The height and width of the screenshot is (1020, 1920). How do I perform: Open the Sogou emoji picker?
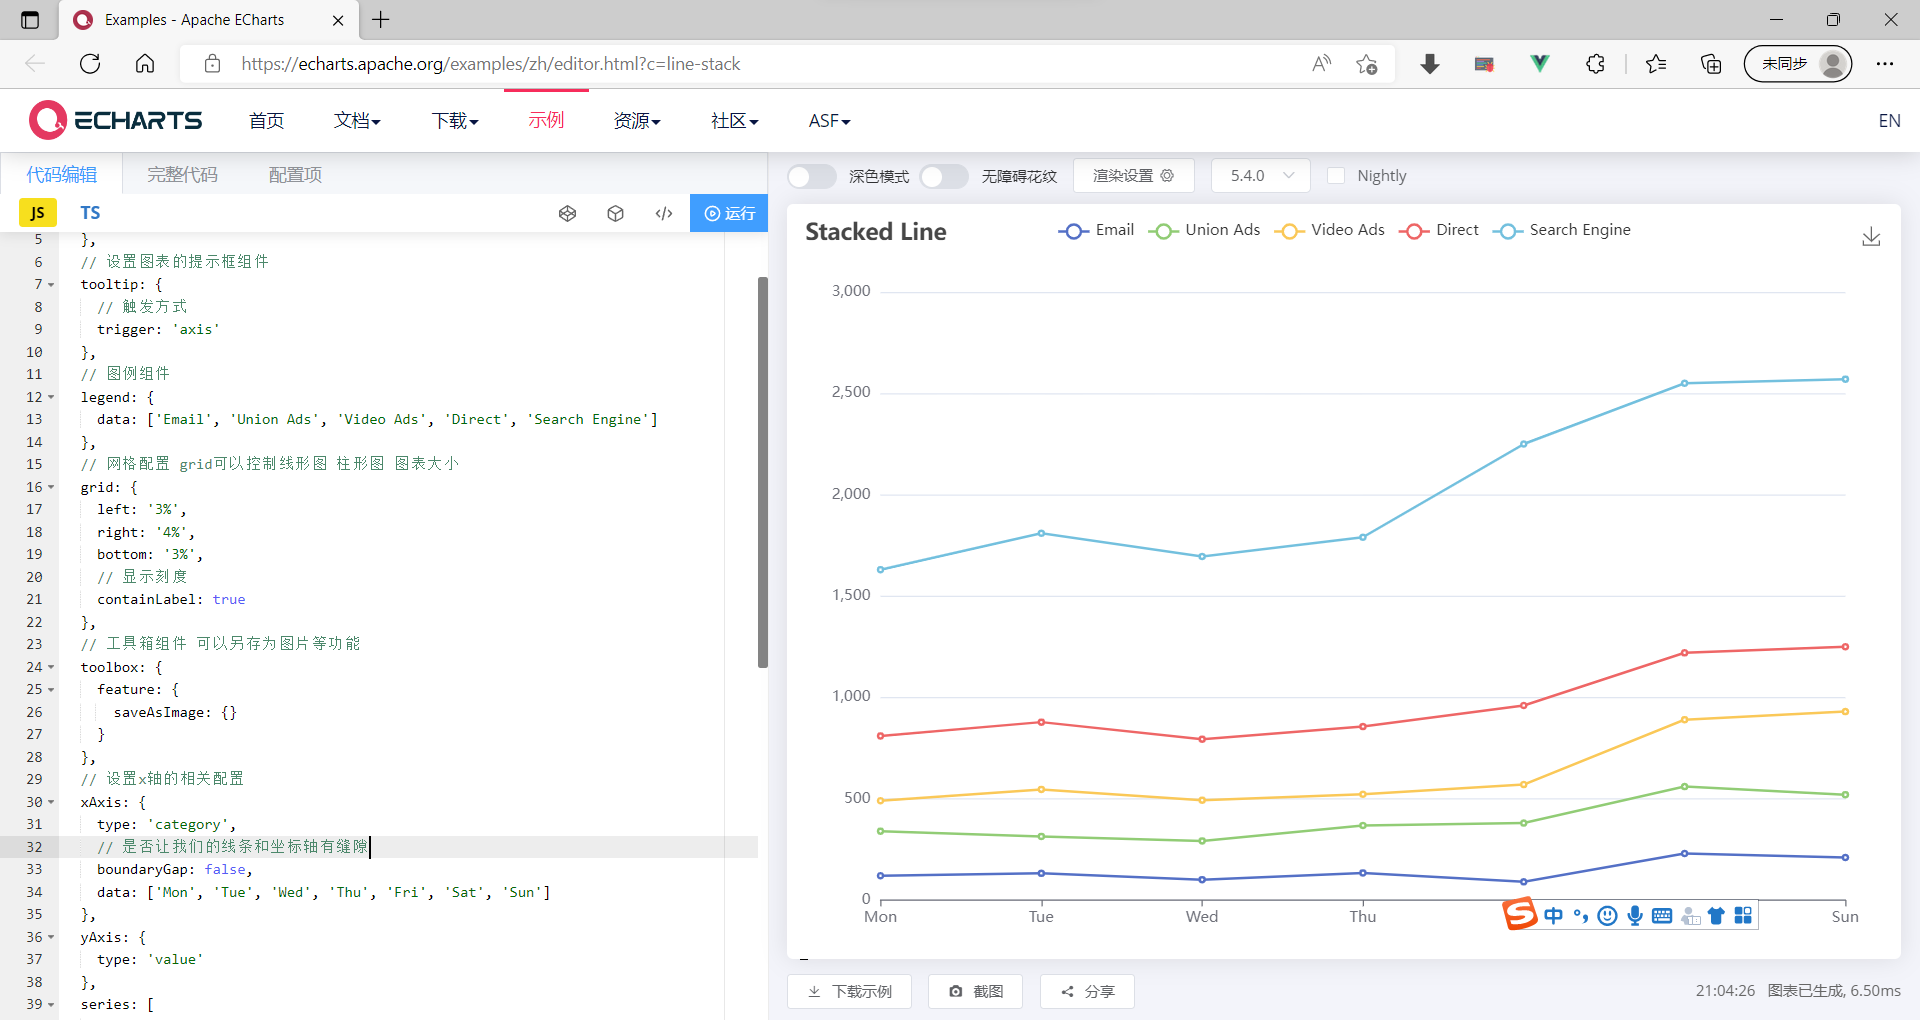pos(1607,915)
